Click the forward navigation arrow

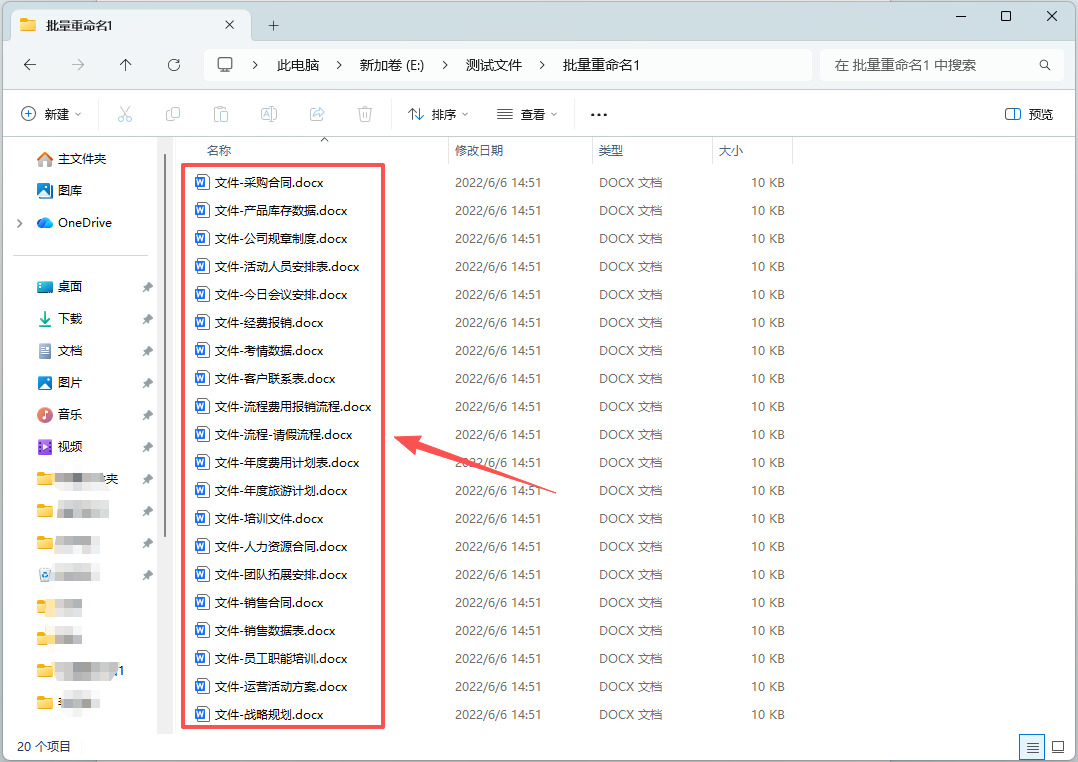pos(78,65)
